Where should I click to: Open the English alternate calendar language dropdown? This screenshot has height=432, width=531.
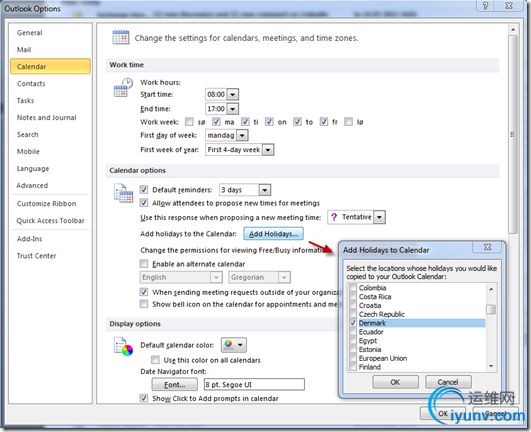click(x=216, y=277)
